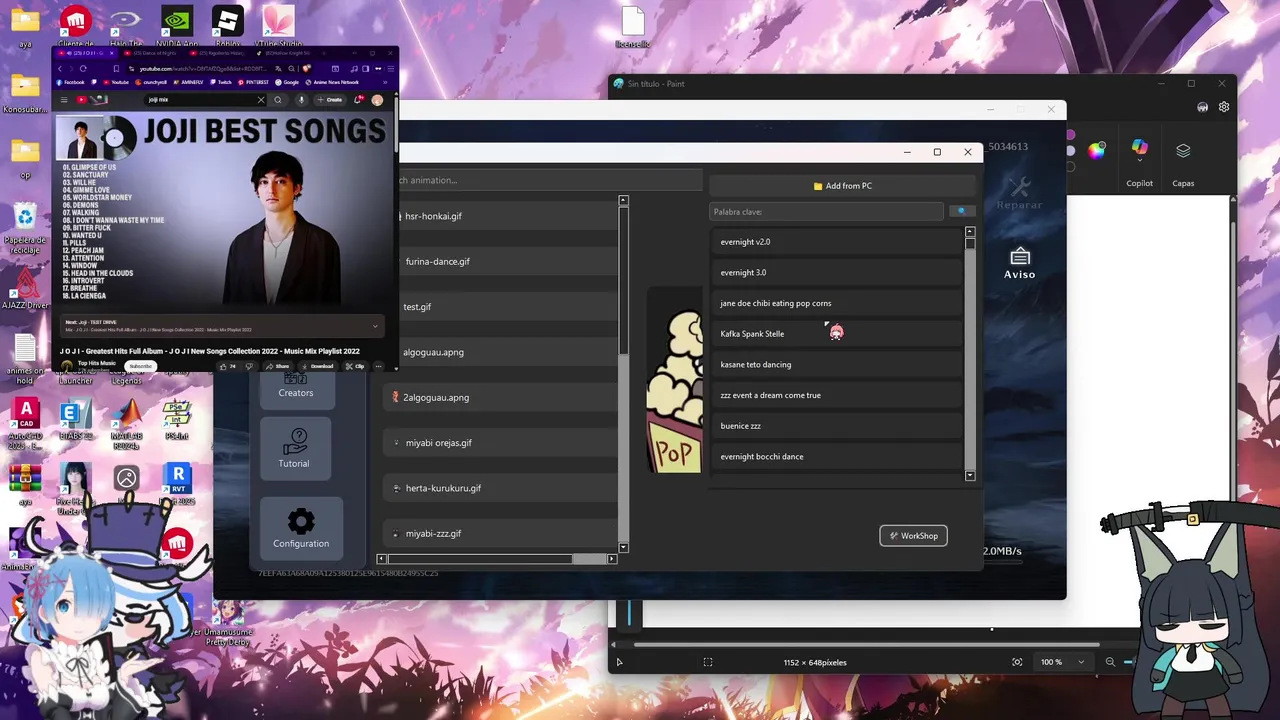Open the Crunchyroll bookmark
1280x720 pixels.
[151, 82]
